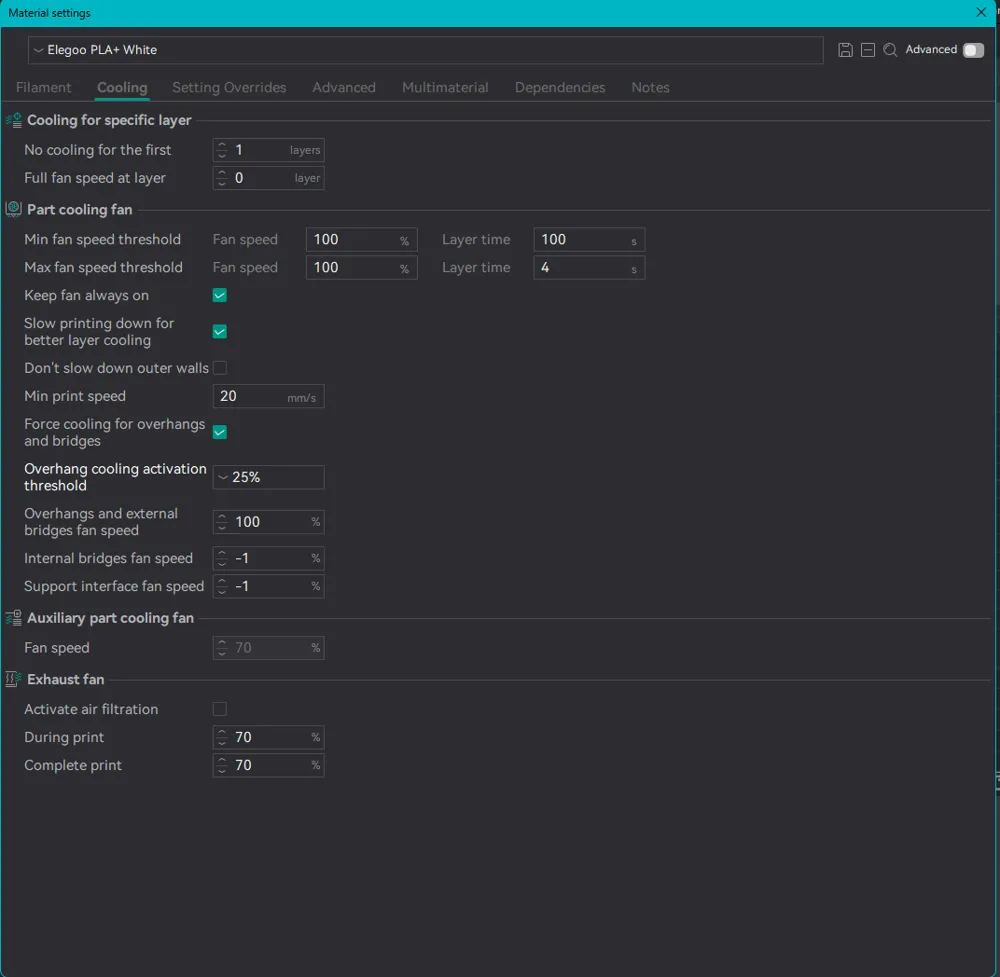Switch to the Filament tab
This screenshot has width=1000, height=977.
[43, 88]
